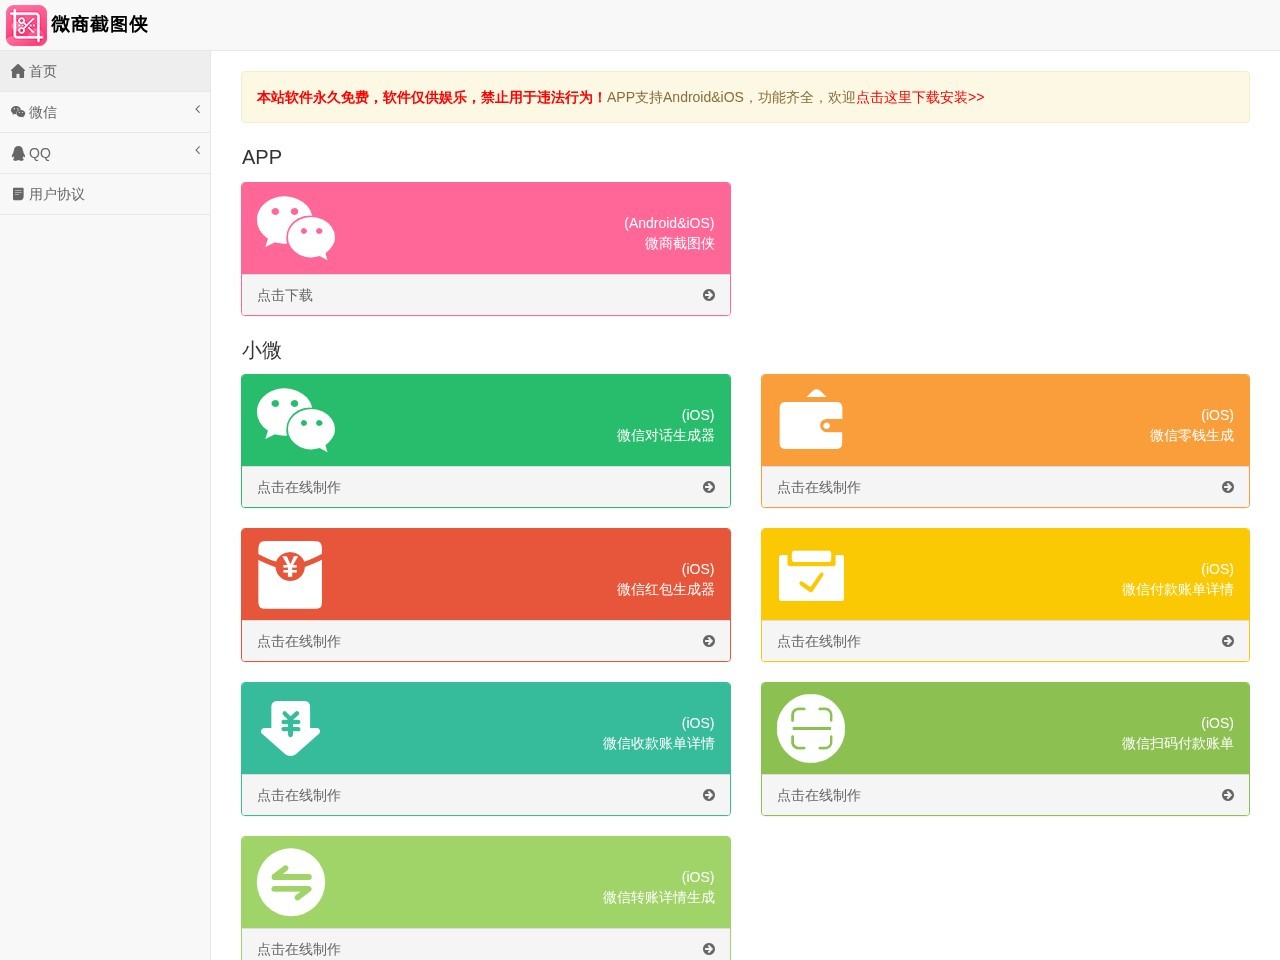Click the 微商截图侠 logo icon
1280x960 pixels.
coord(26,25)
